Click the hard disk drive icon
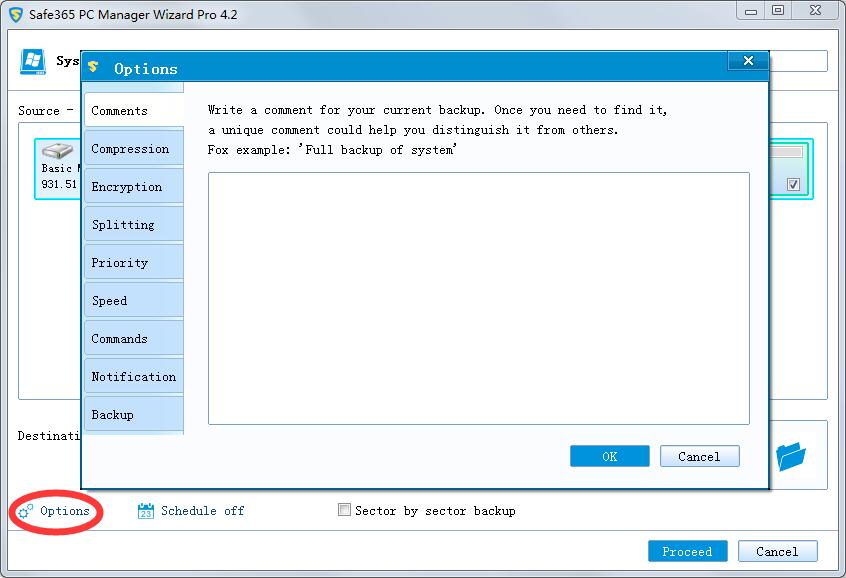Screen dimensions: 846x578 click(x=58, y=151)
